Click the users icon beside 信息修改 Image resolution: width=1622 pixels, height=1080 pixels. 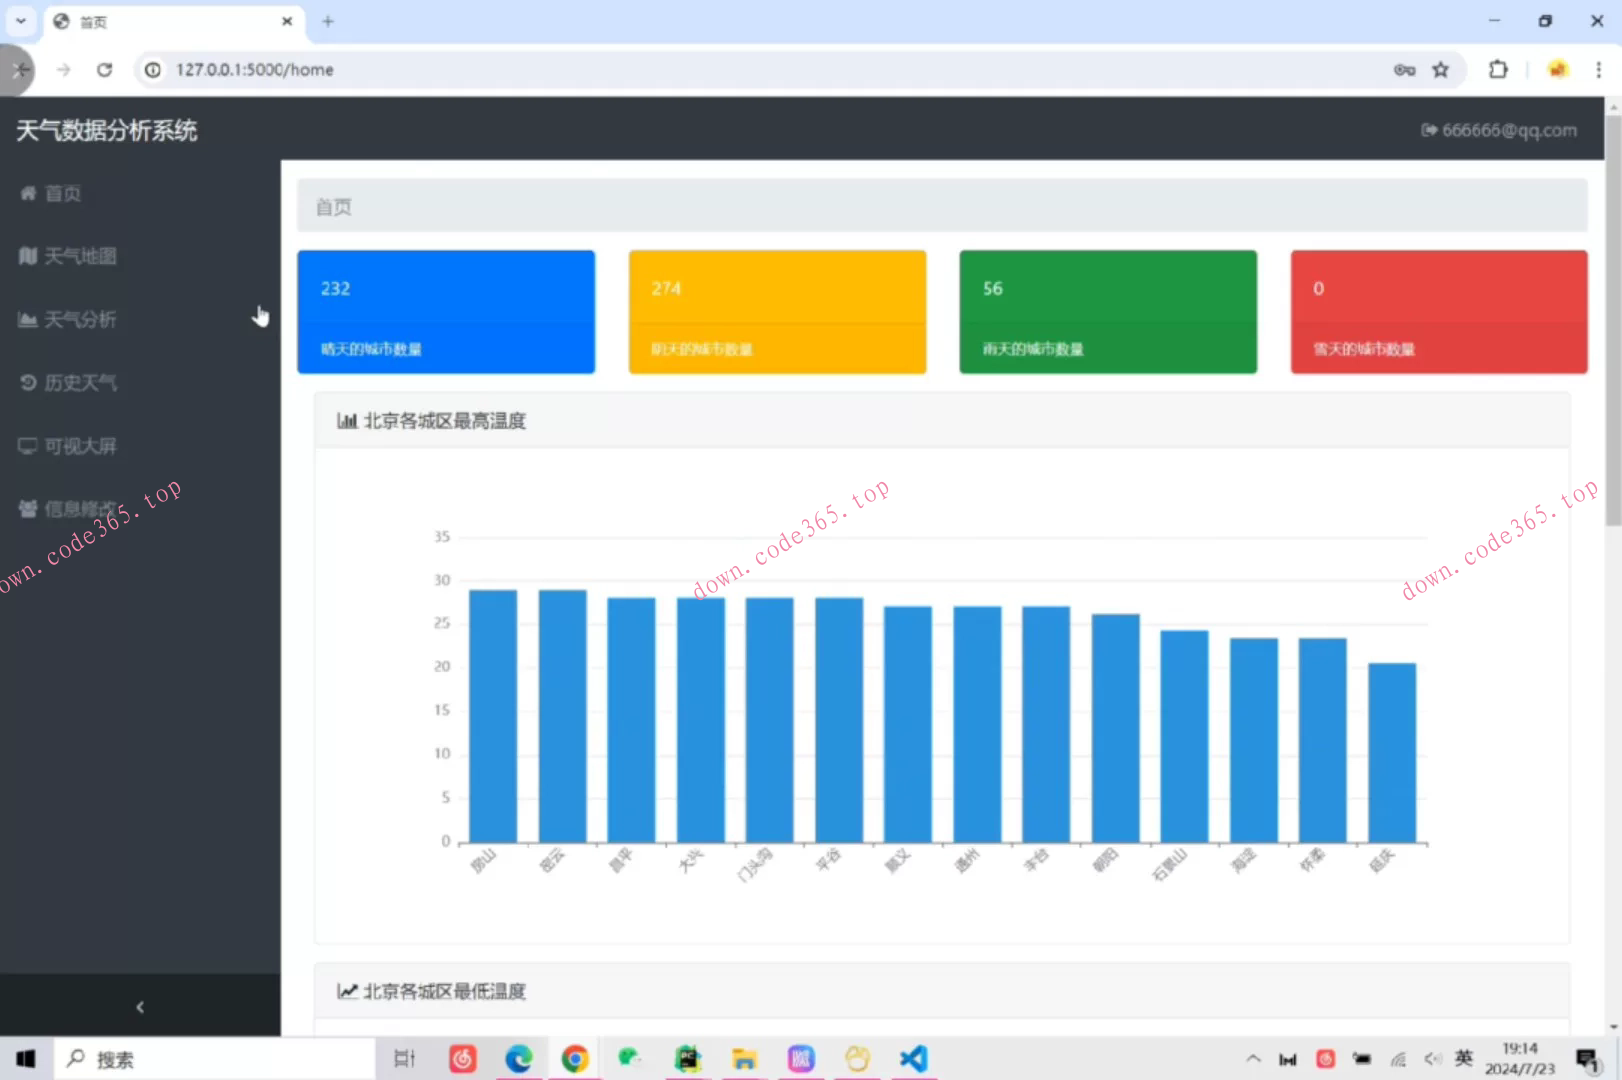28,509
